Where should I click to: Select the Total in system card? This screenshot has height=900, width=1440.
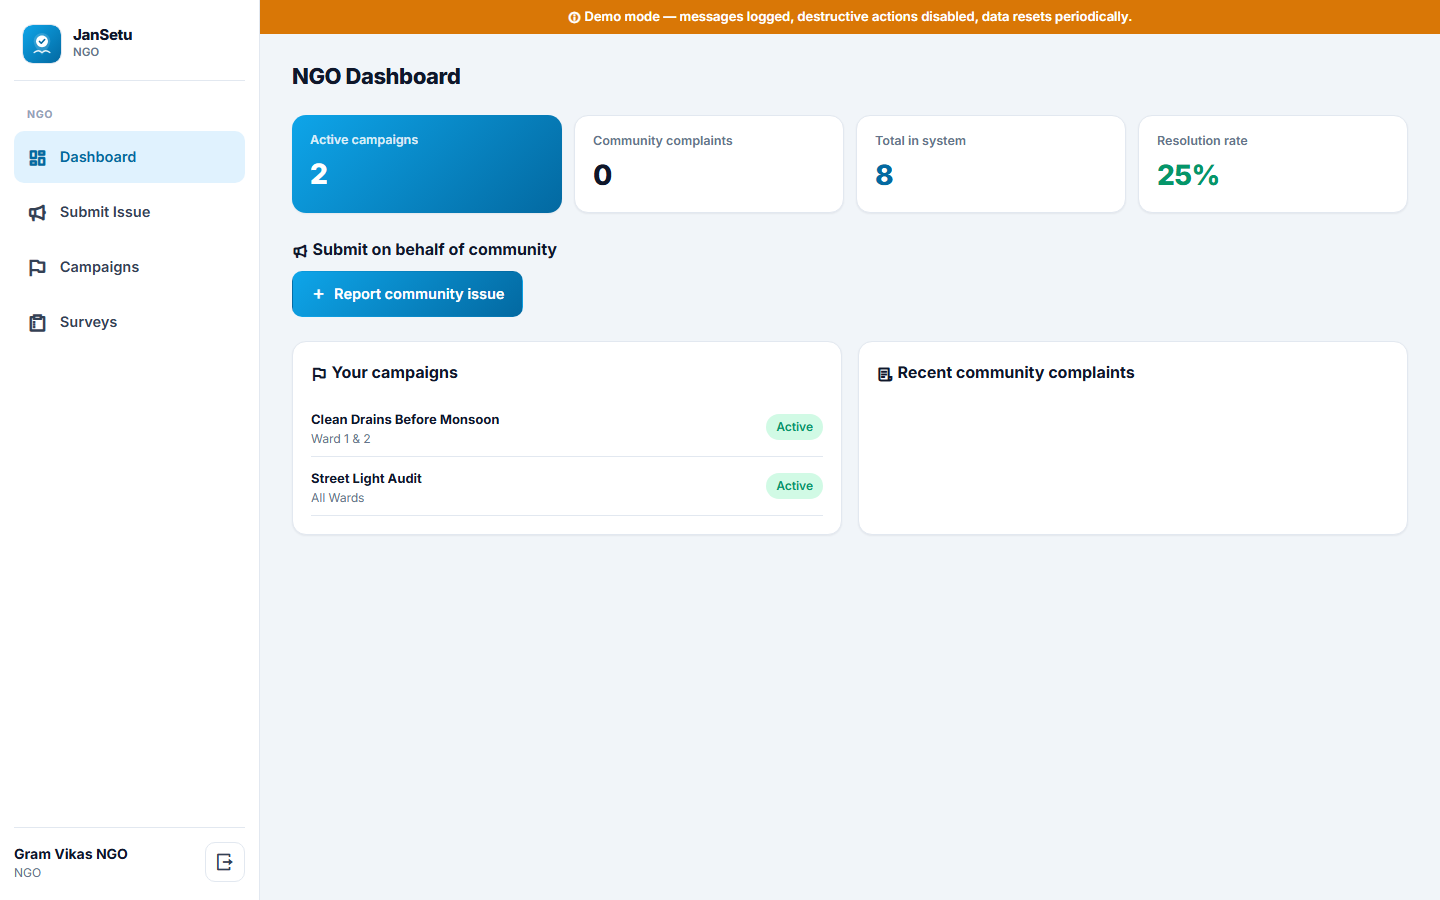click(x=991, y=164)
